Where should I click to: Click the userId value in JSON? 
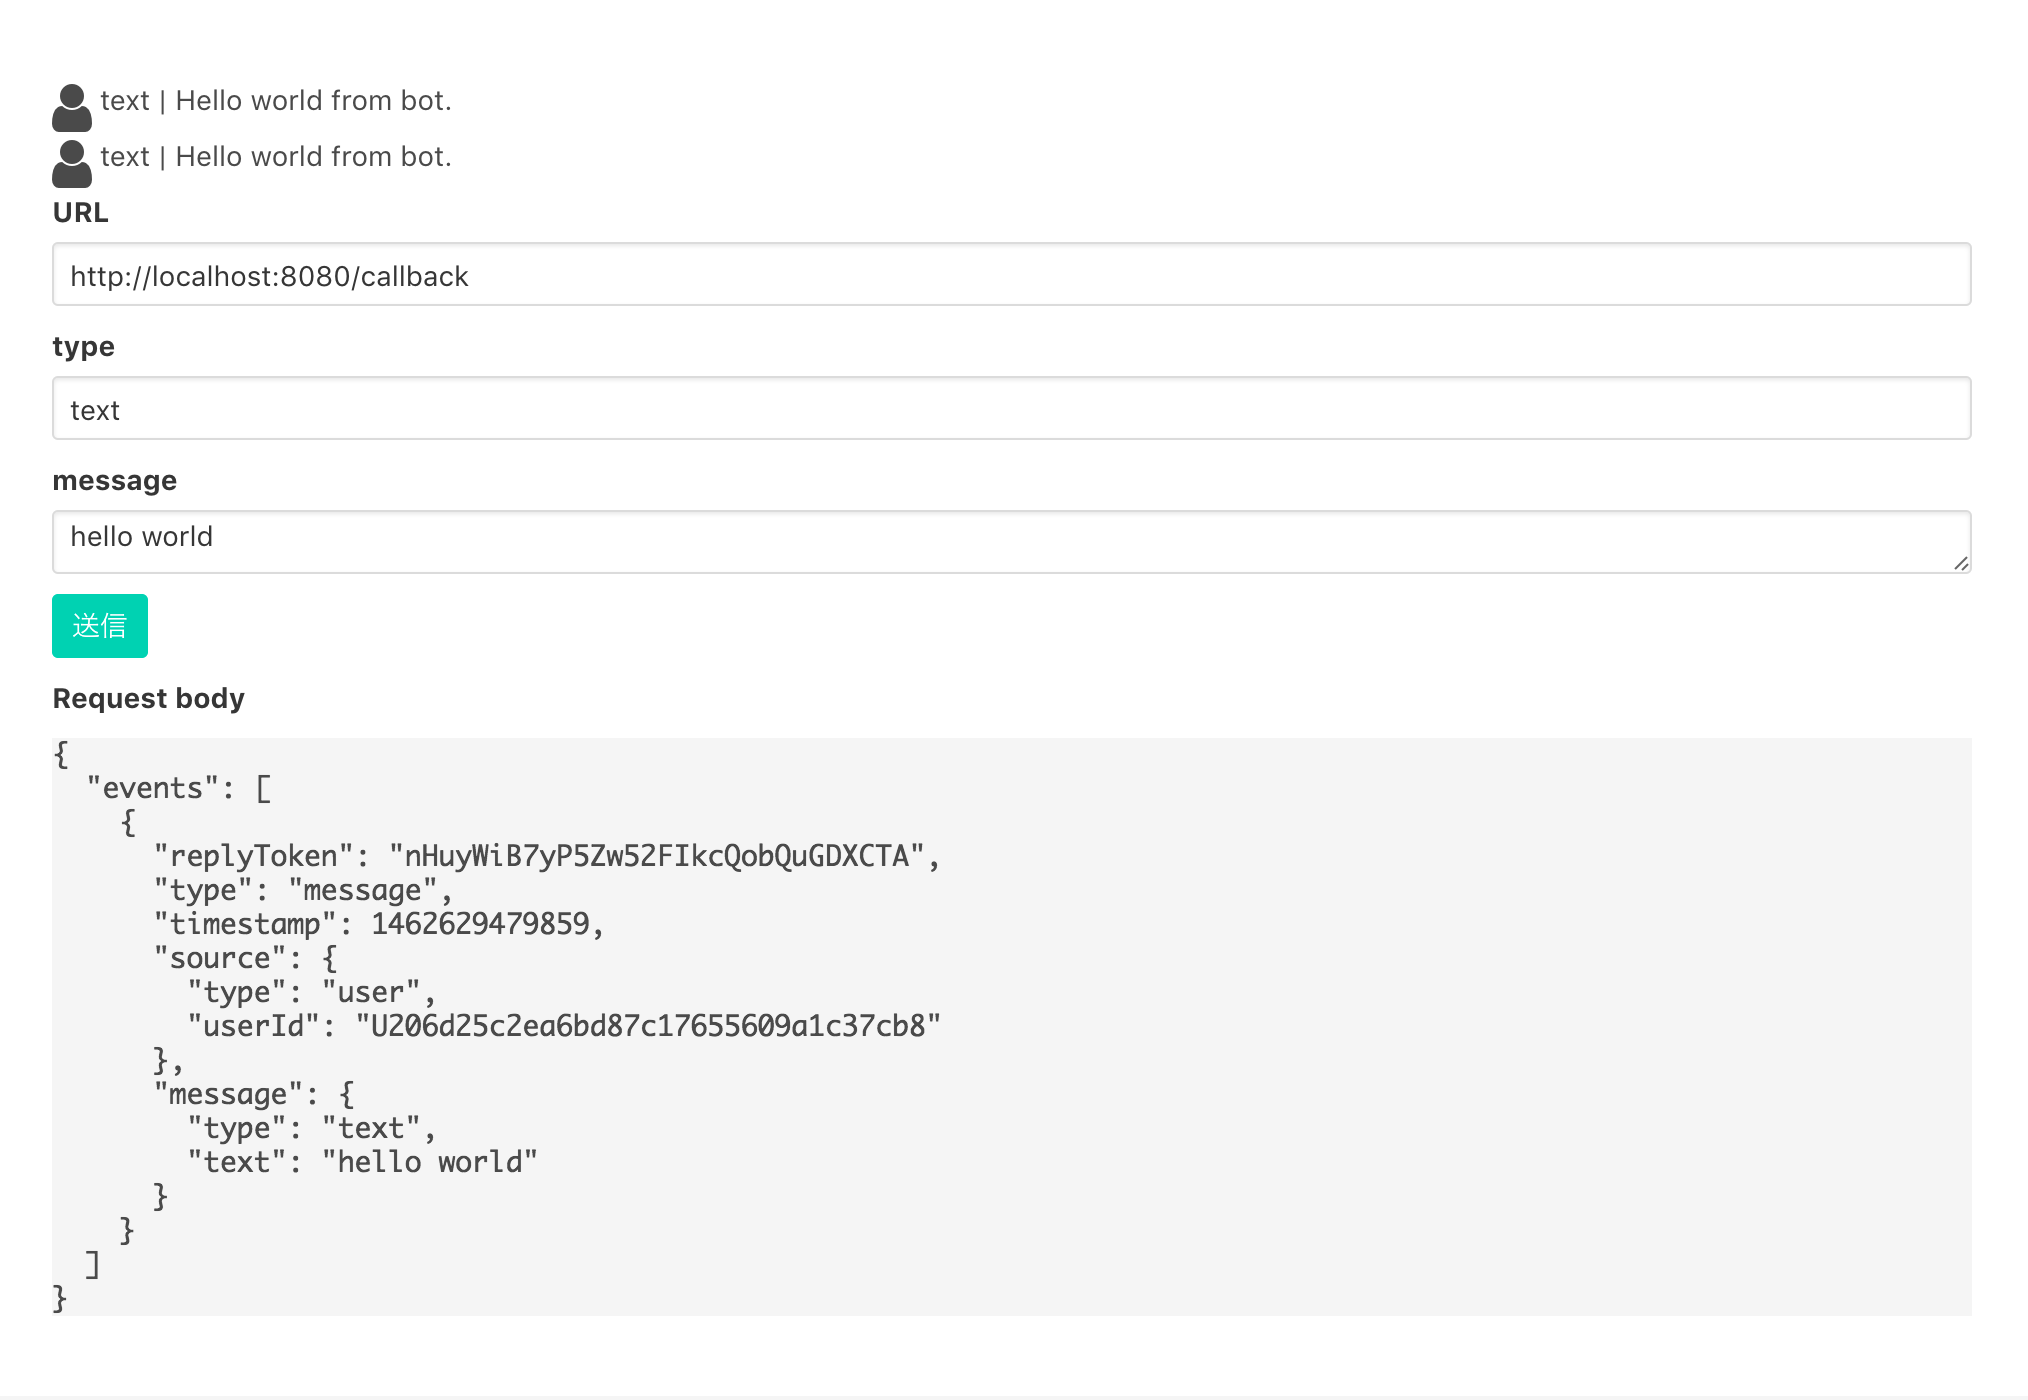(648, 1026)
